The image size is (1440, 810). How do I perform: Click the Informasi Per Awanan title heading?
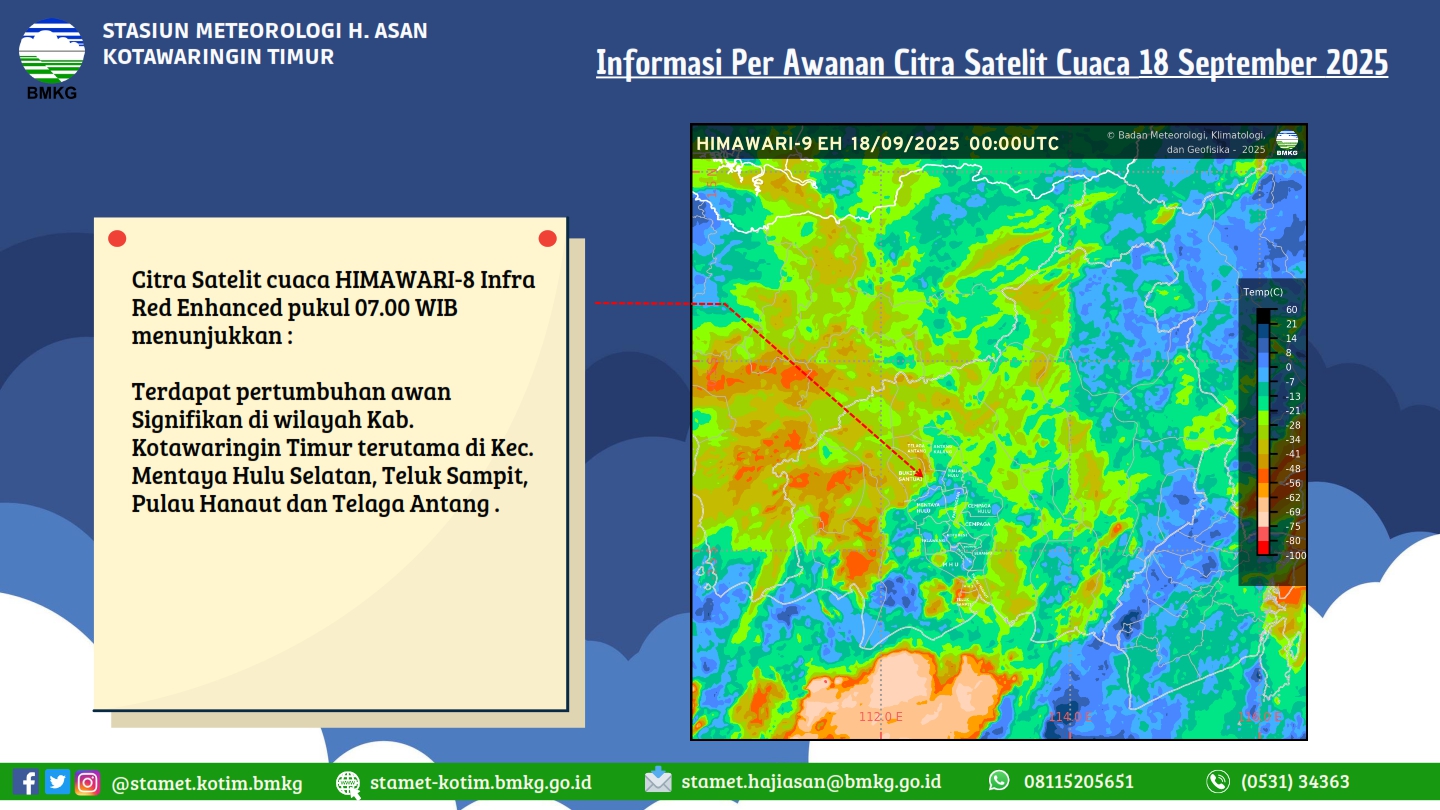[992, 63]
